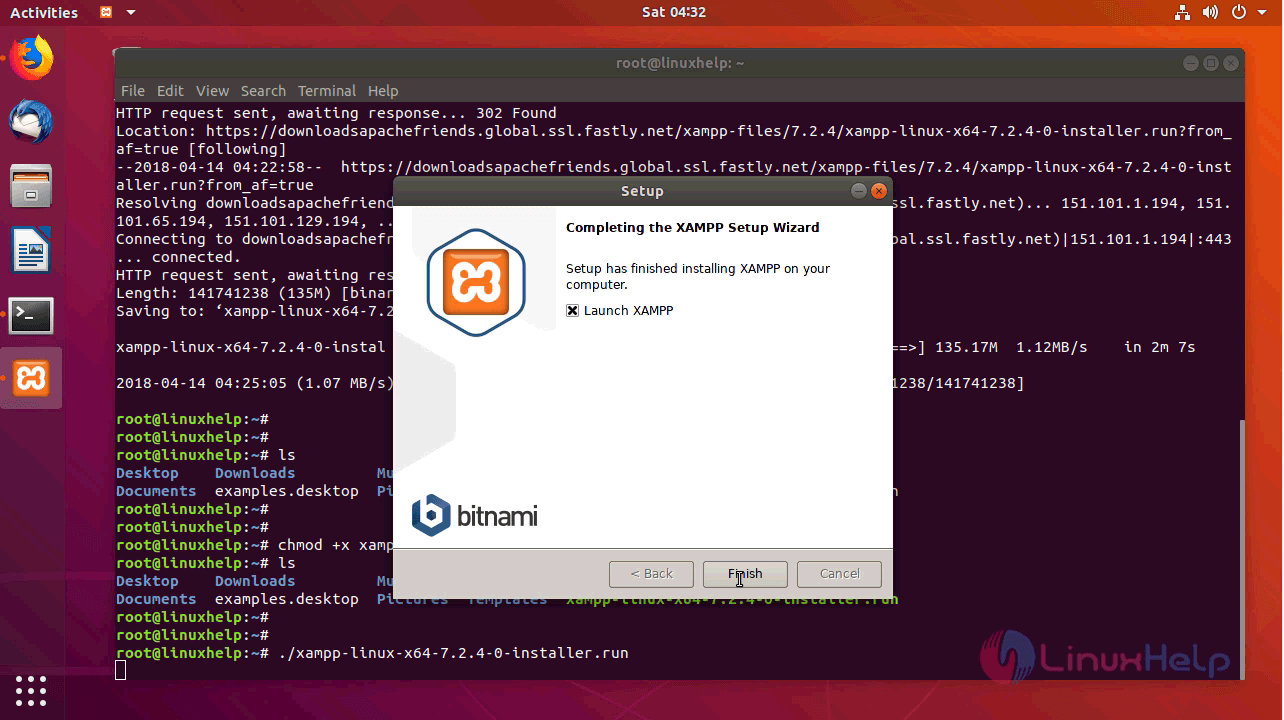Close the terminal window
Screen dimensions: 1284x720
tap(1231, 63)
